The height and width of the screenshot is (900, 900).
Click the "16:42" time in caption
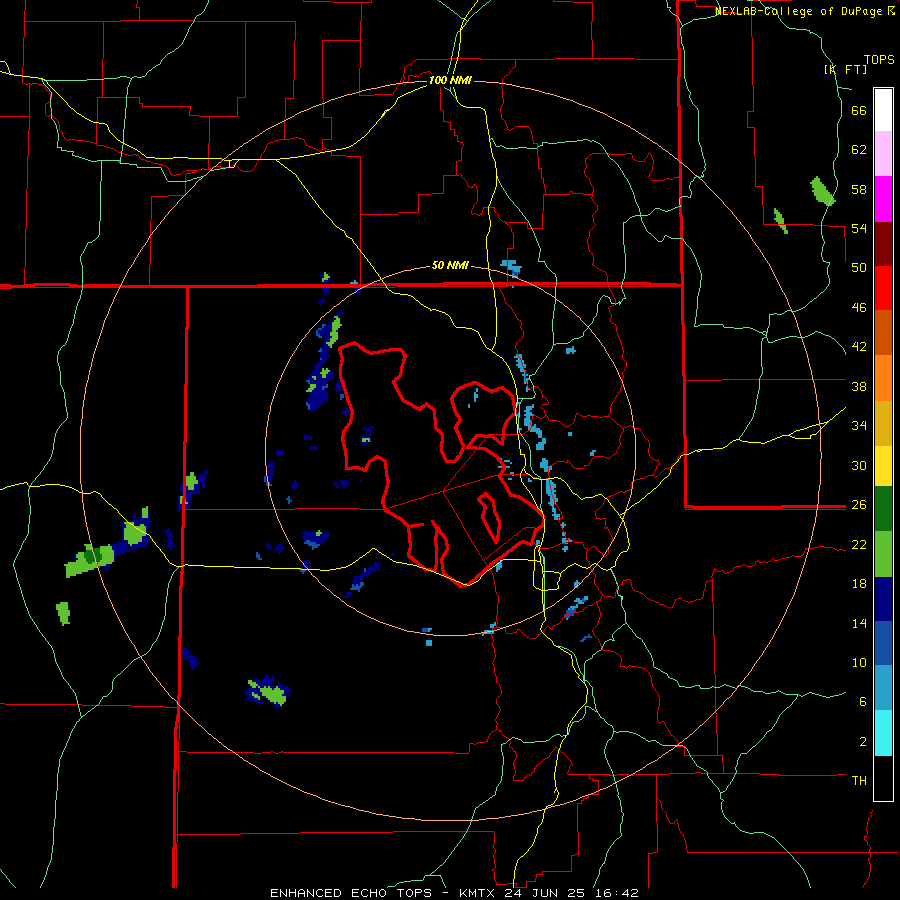[x=618, y=893]
